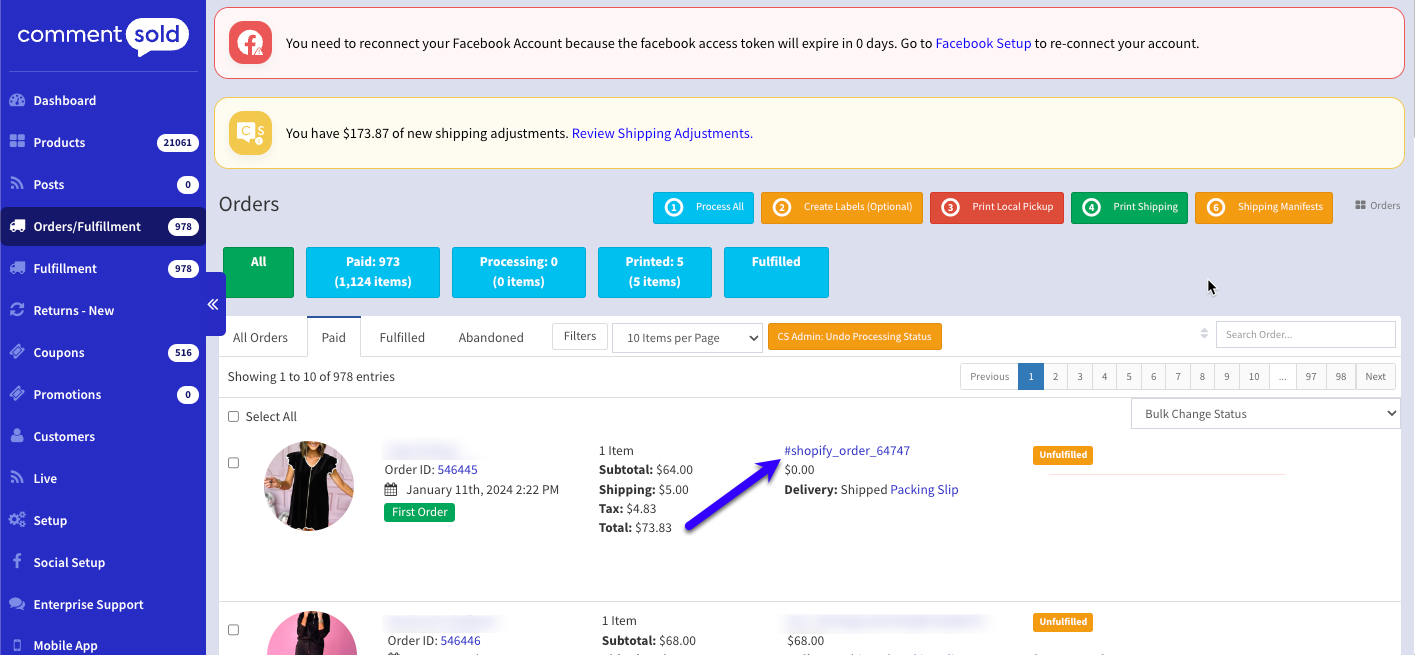Click the Coupons ticket icon

[17, 352]
